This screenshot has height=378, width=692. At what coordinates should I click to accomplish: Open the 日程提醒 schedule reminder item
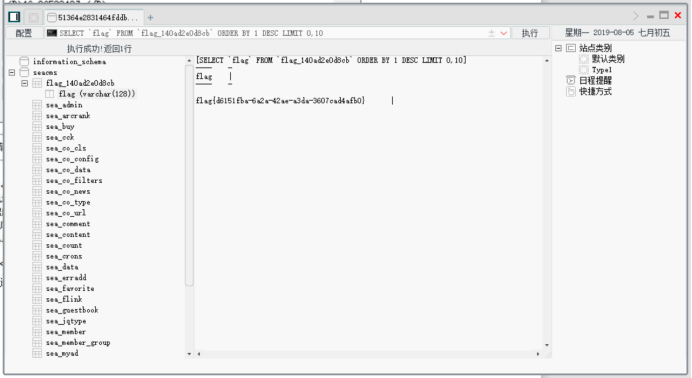pos(595,80)
